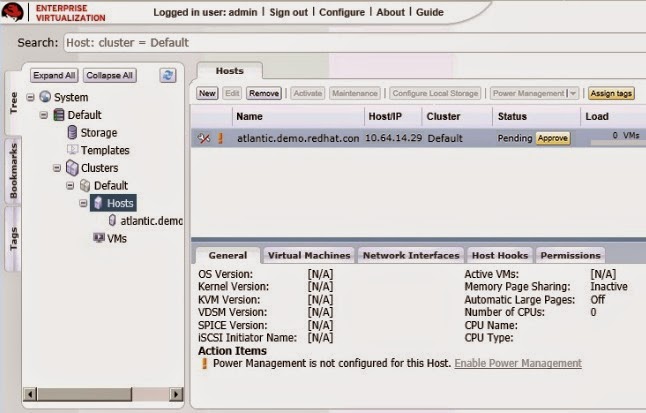This screenshot has width=646, height=413.
Task: Select Storage in the tree
Action: (x=99, y=133)
